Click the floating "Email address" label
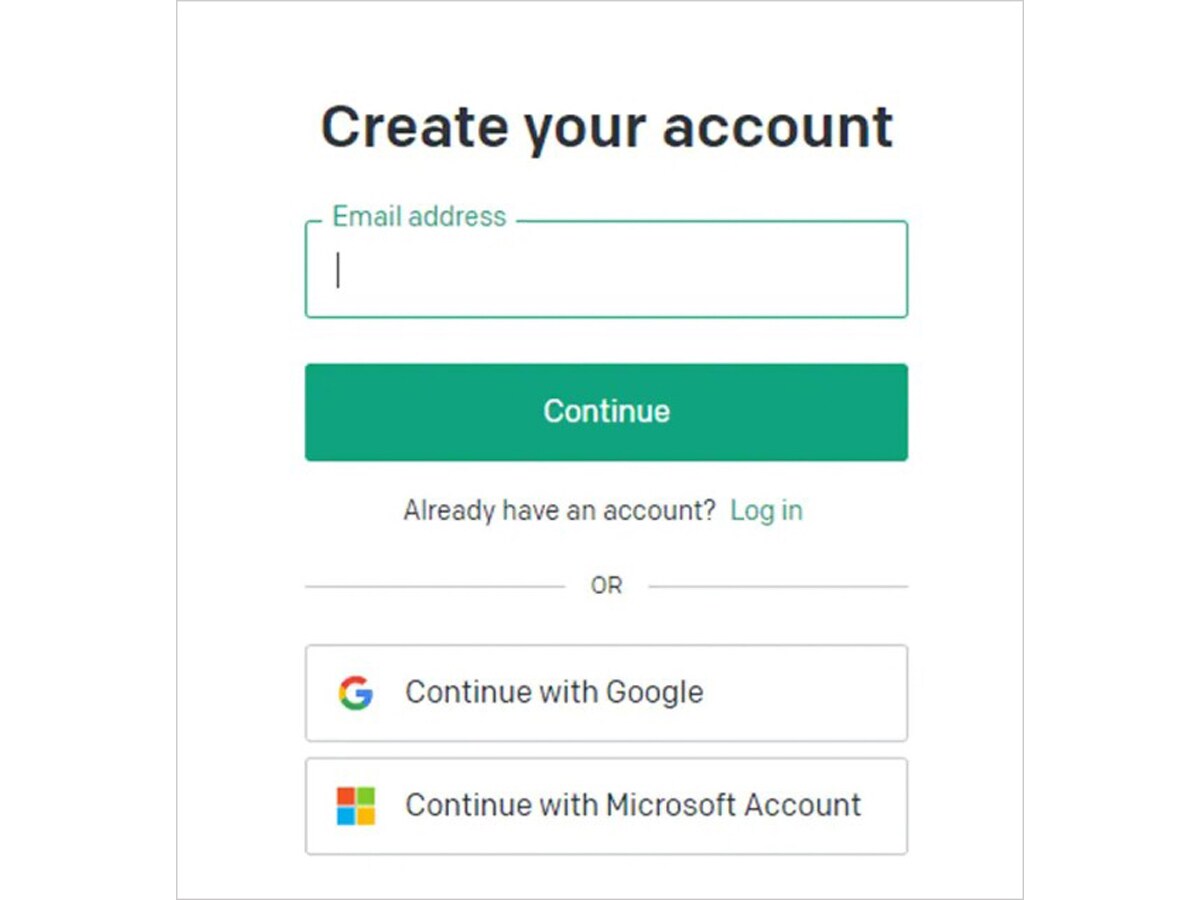 [419, 217]
